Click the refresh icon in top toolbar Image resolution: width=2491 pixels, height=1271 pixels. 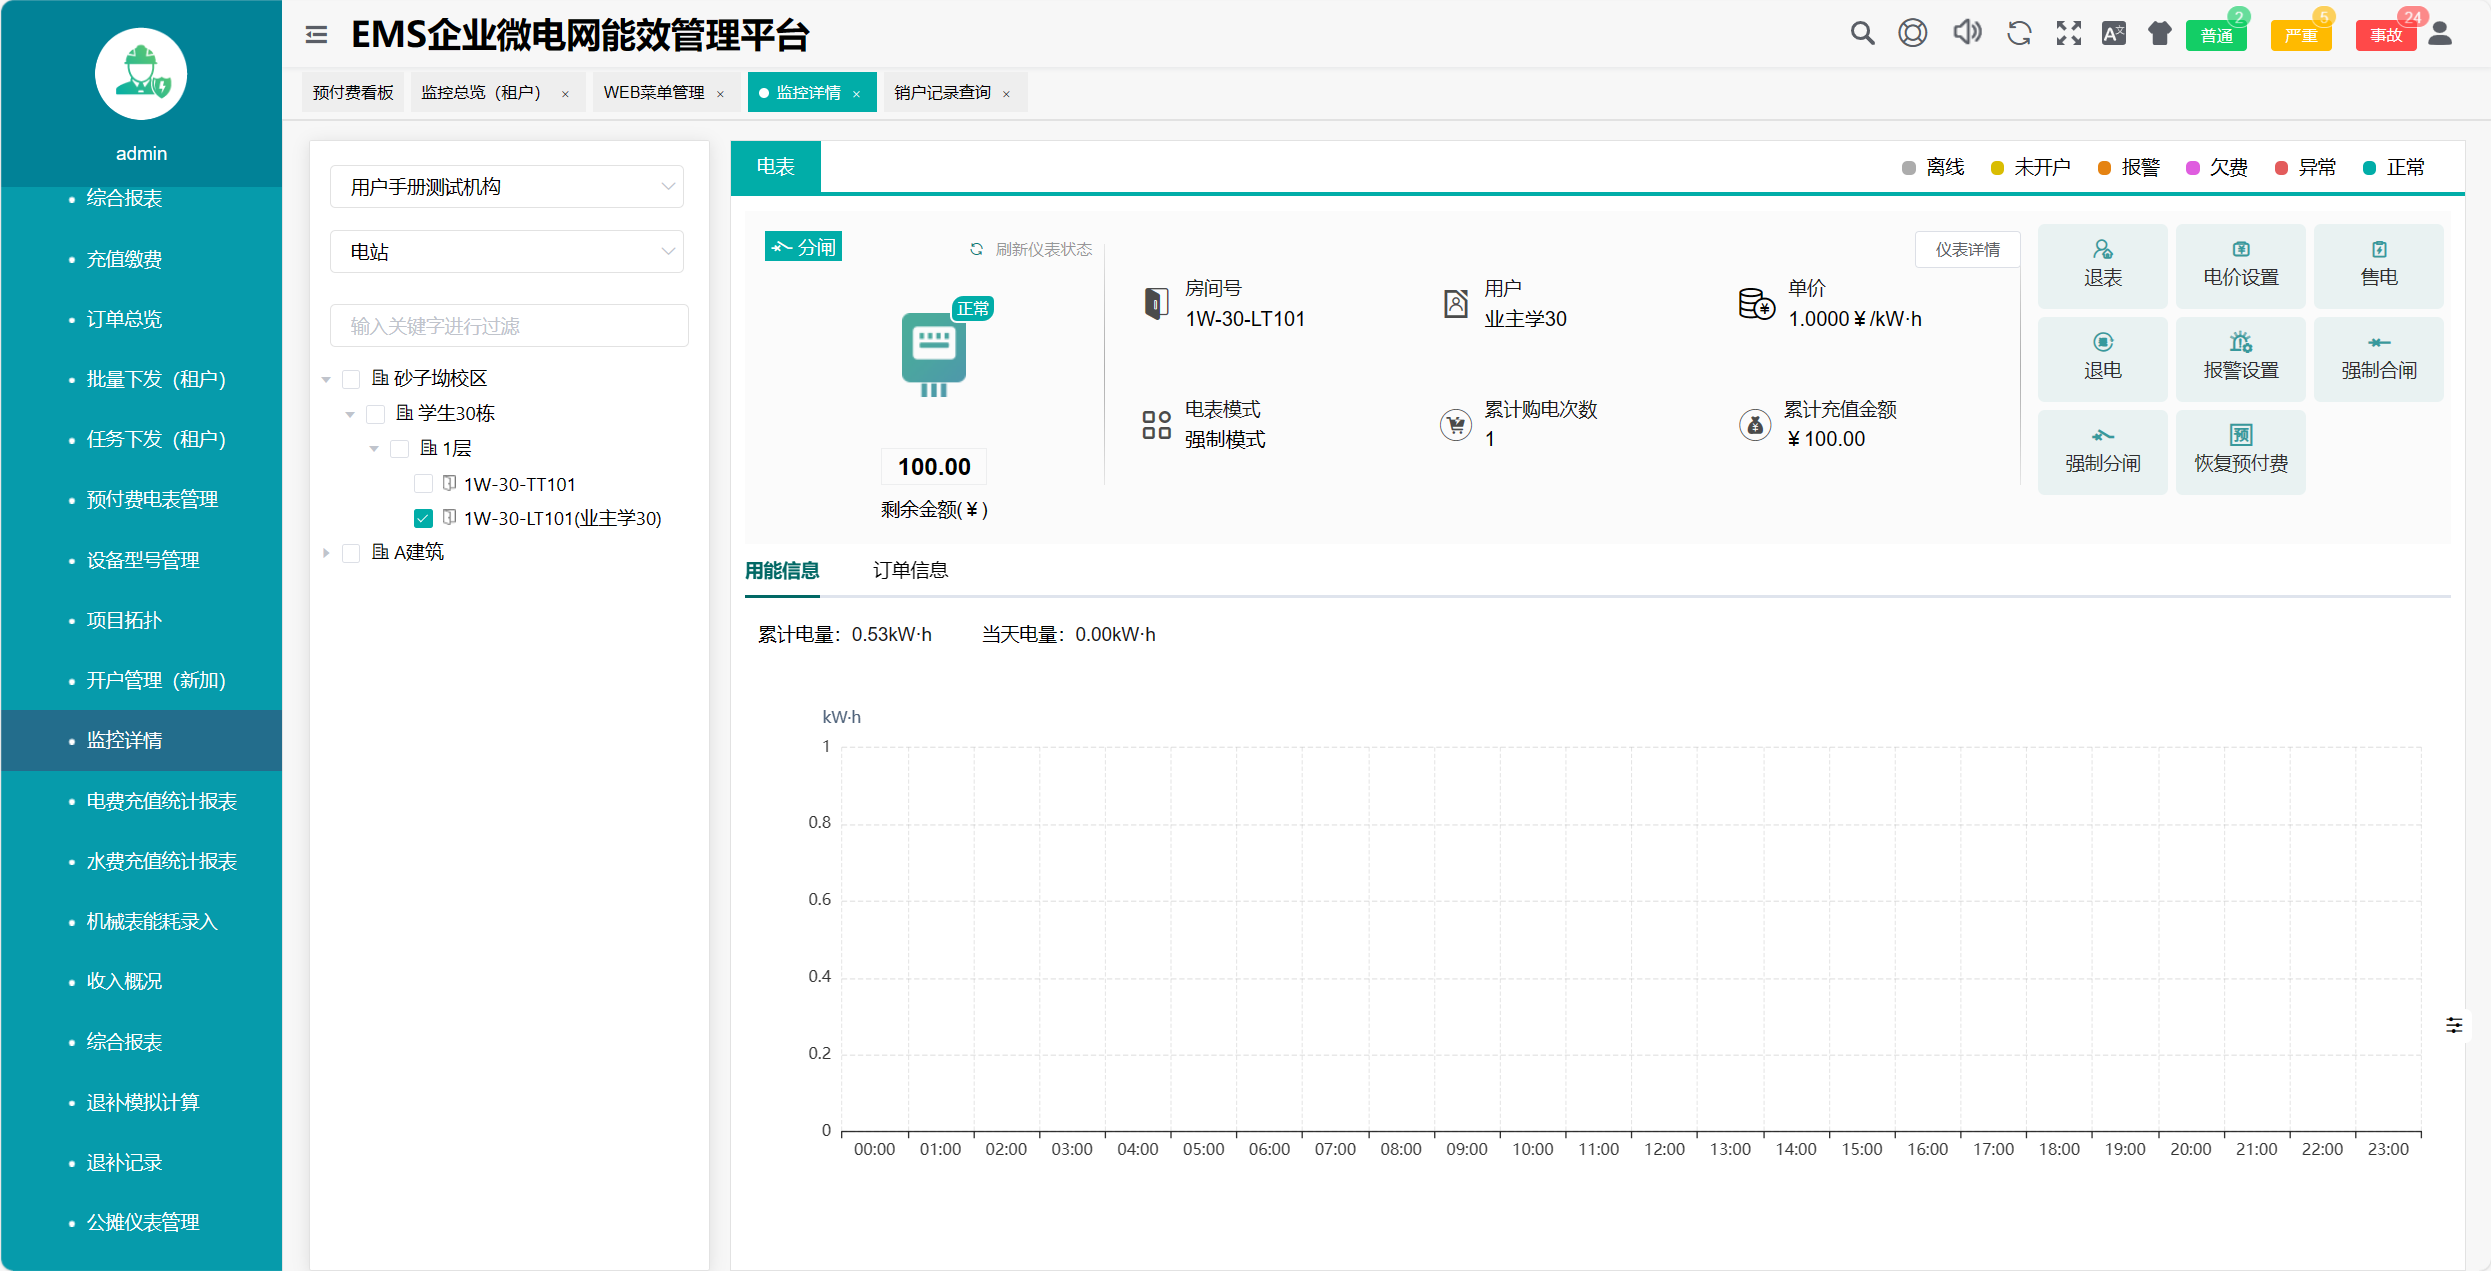point(2019,34)
